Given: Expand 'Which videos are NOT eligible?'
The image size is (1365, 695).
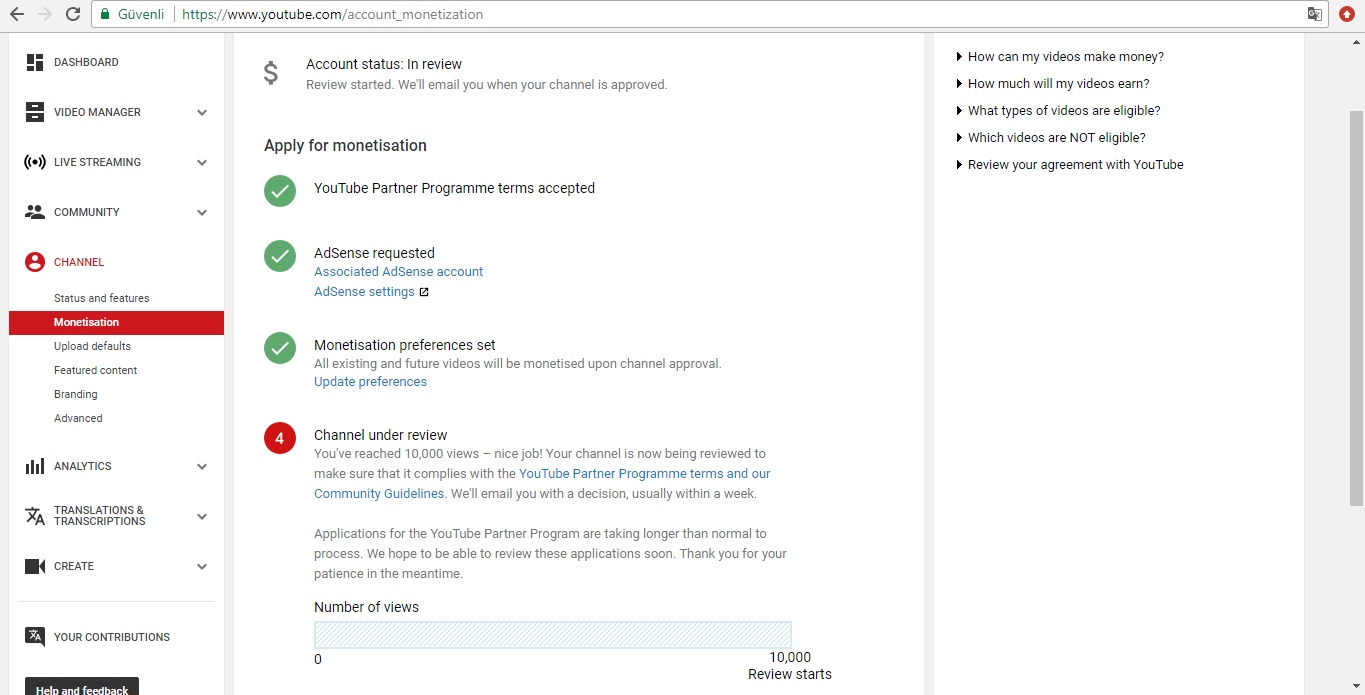Looking at the screenshot, I should pos(1051,138).
